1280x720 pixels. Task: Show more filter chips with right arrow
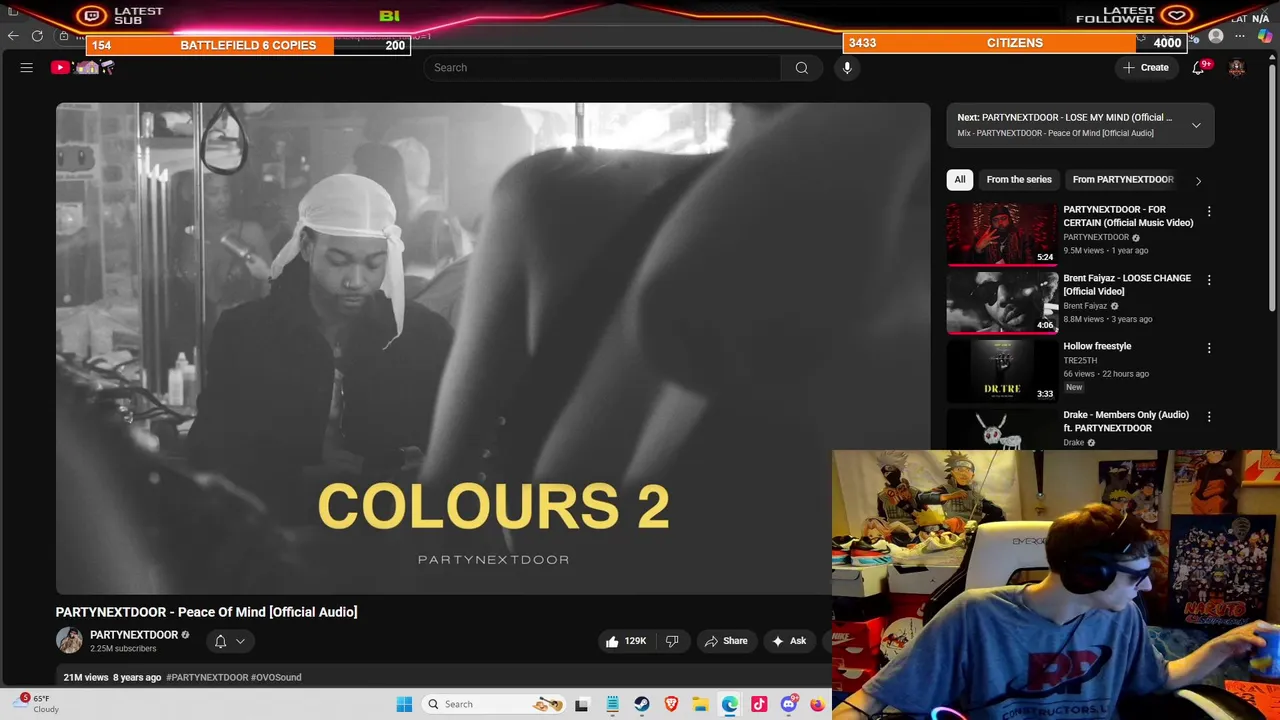pyautogui.click(x=1198, y=180)
